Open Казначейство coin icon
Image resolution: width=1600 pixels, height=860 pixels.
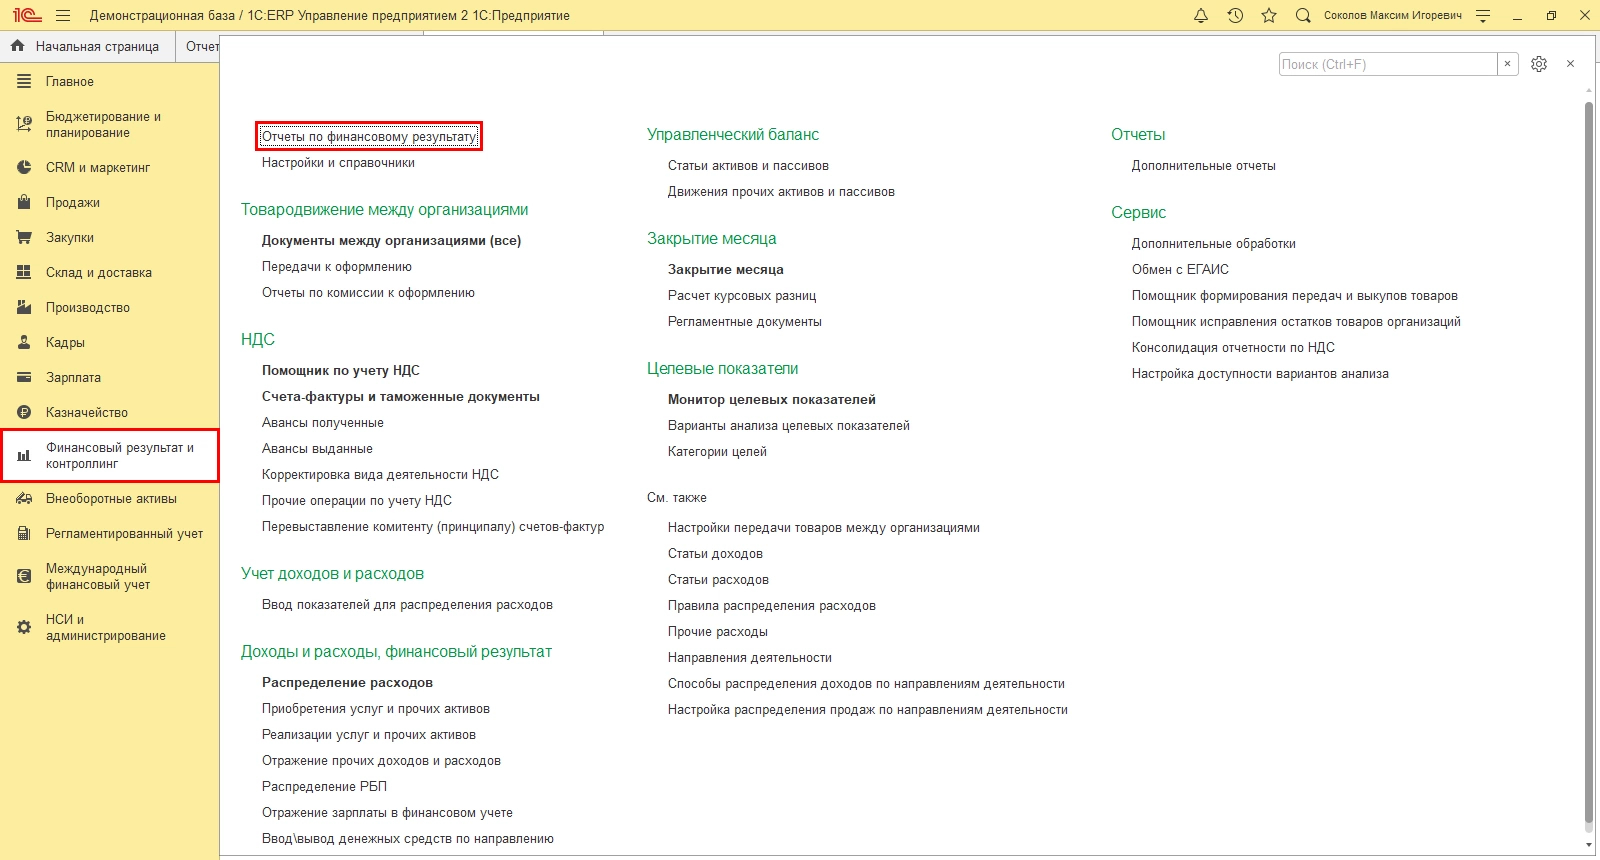(24, 413)
